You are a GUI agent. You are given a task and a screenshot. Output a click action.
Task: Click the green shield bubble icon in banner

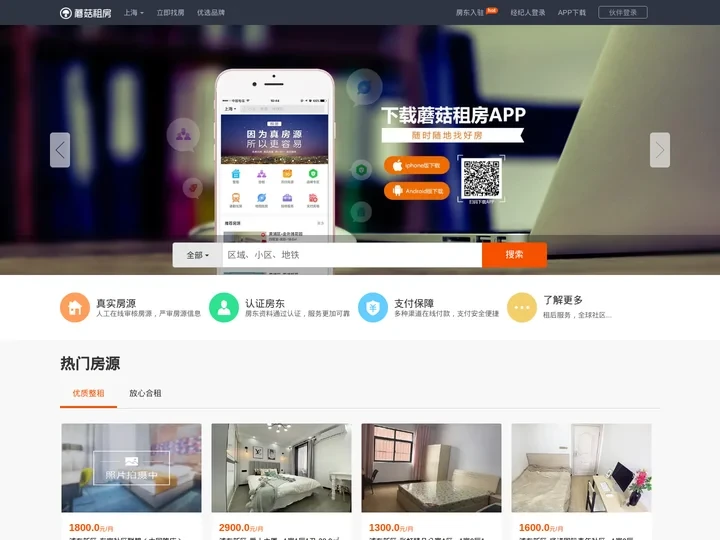tap(361, 170)
